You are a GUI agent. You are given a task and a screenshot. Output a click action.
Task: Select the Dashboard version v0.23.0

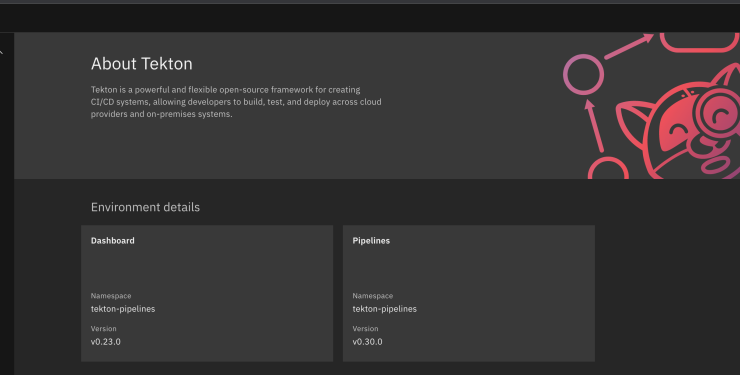[x=106, y=342]
